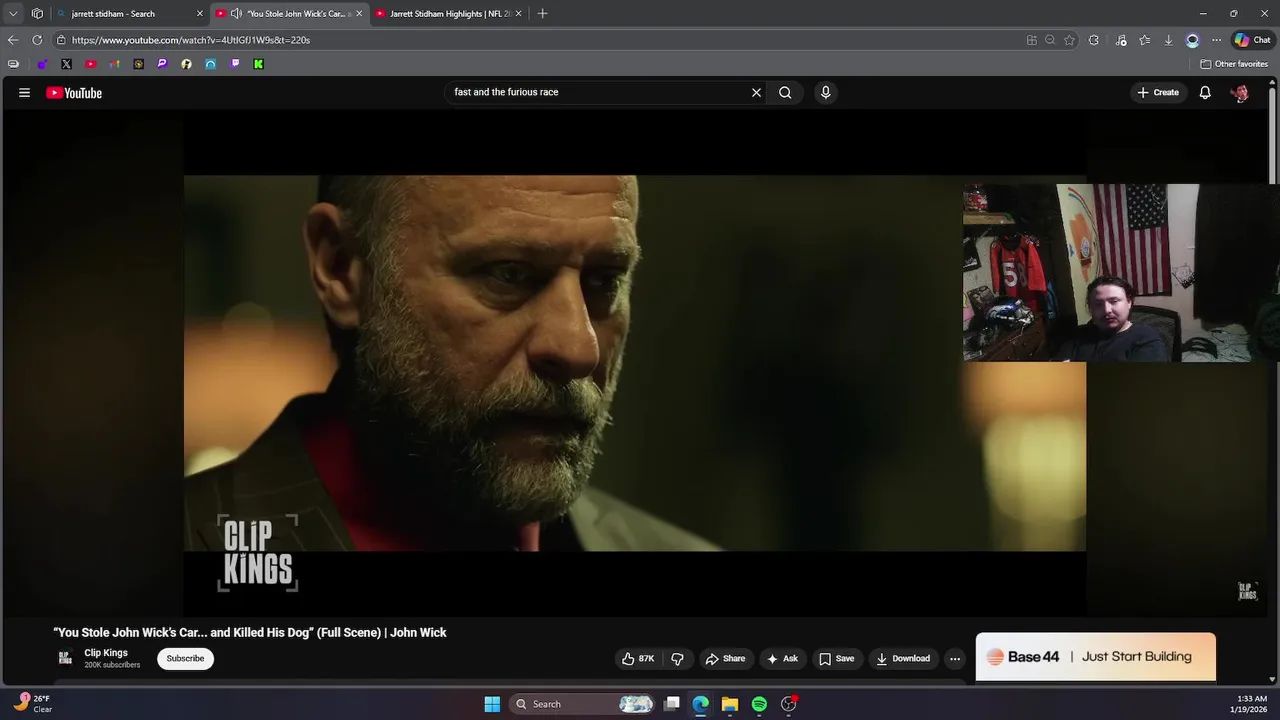1280x720 pixels.
Task: Like the video with 87K thumbs-up
Action: click(x=638, y=658)
